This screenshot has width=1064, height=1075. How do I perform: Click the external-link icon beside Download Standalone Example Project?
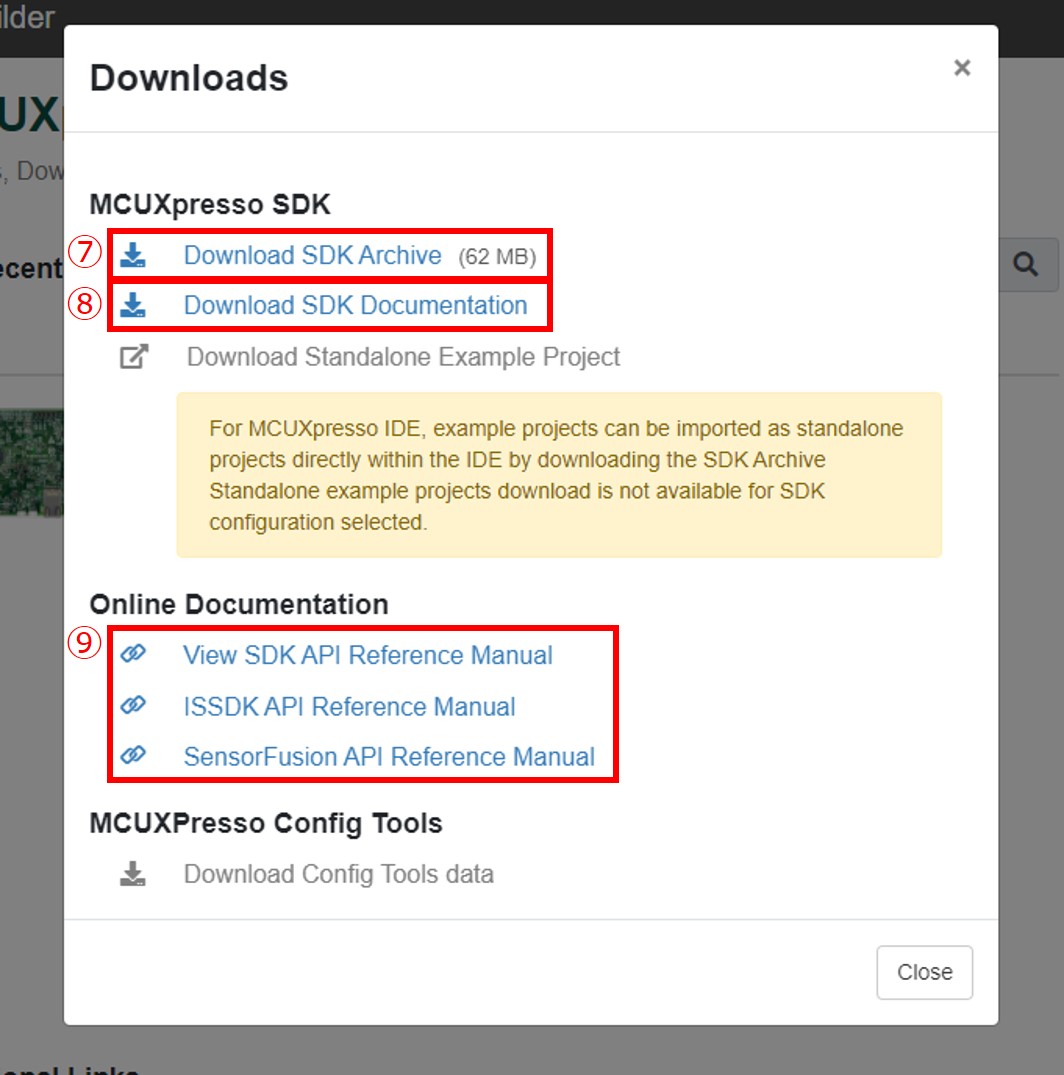[x=133, y=356]
